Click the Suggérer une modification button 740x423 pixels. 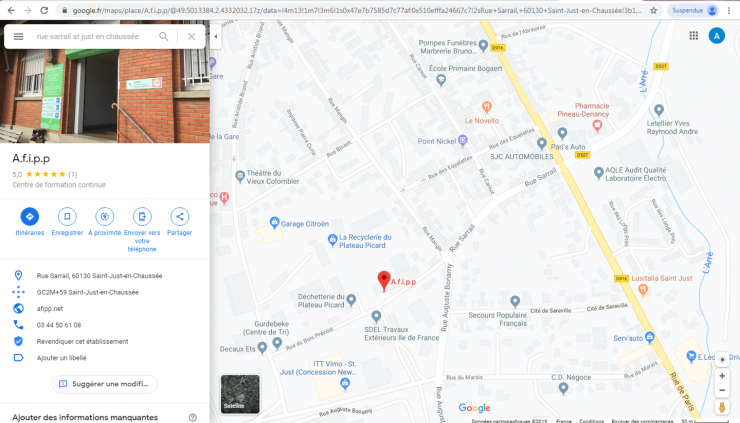tap(105, 384)
